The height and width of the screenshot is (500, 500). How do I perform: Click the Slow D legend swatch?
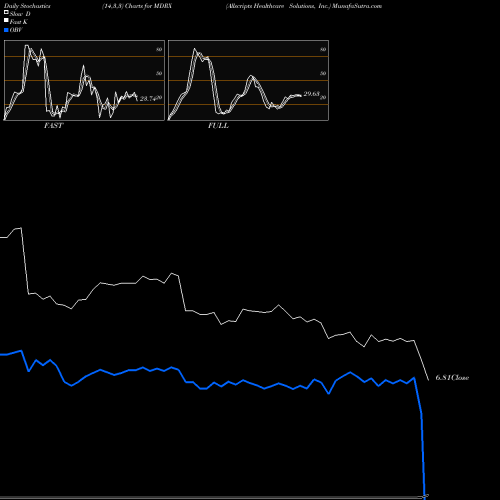(x=6, y=12)
